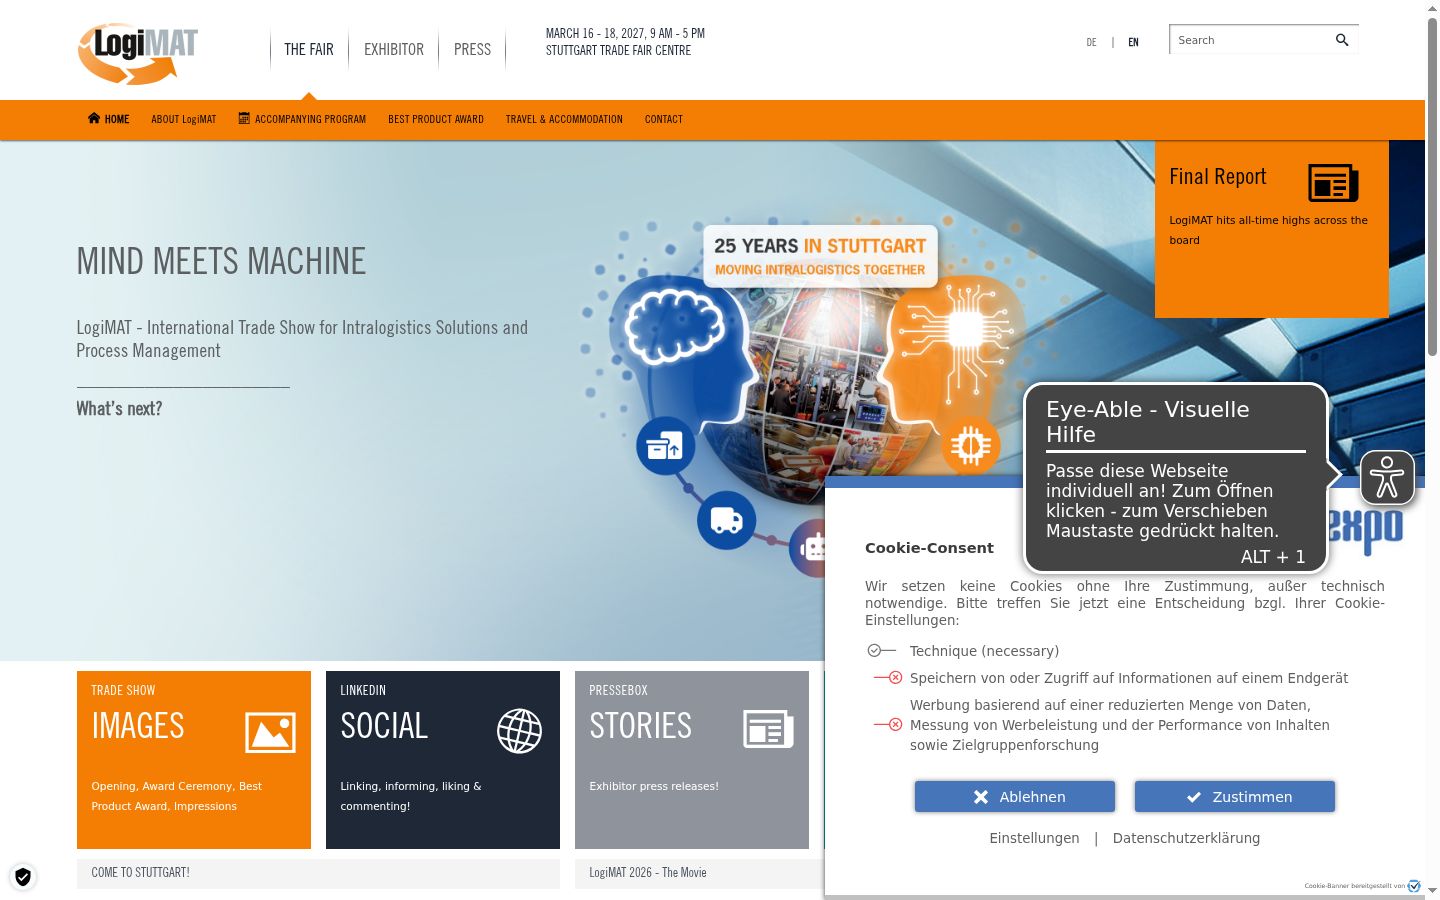Click the 'What's next?' link
The height and width of the screenshot is (900, 1440).
[119, 408]
